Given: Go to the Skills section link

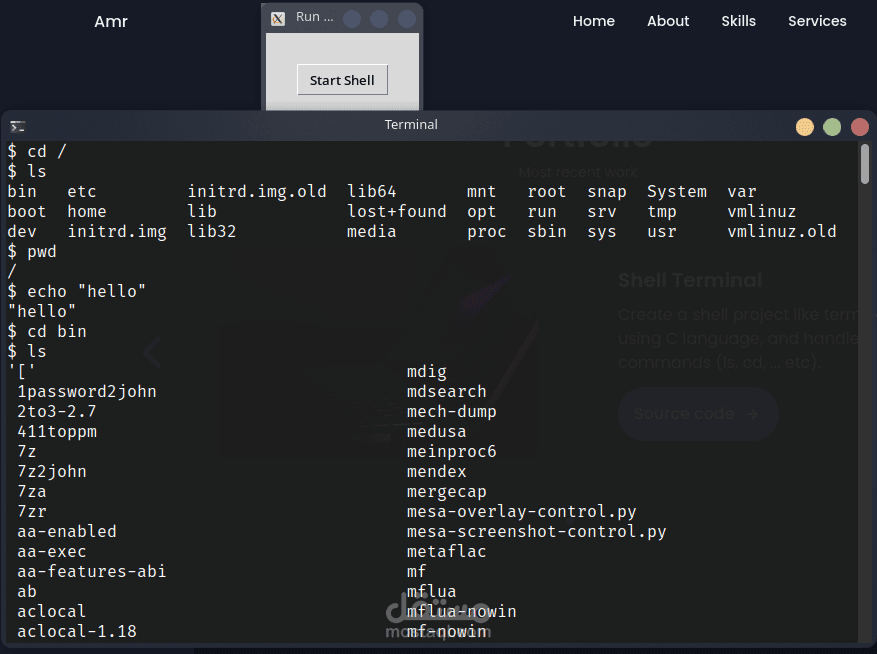Looking at the screenshot, I should coord(738,21).
